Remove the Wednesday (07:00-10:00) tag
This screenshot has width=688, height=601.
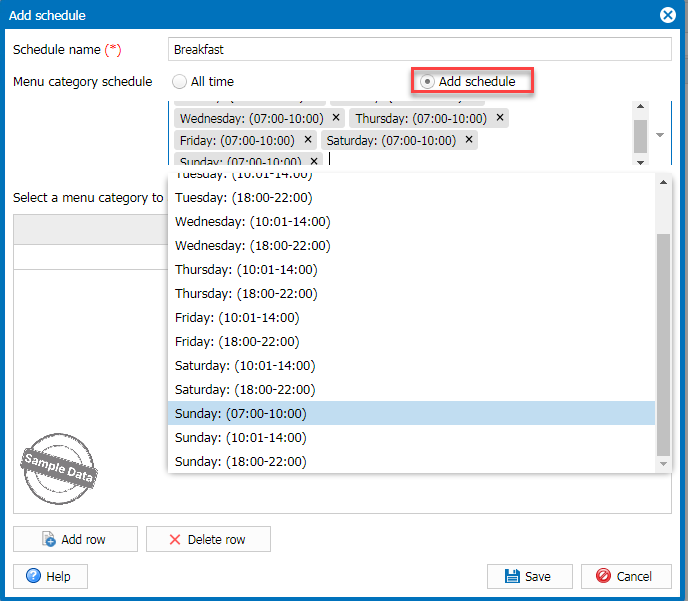pos(336,118)
